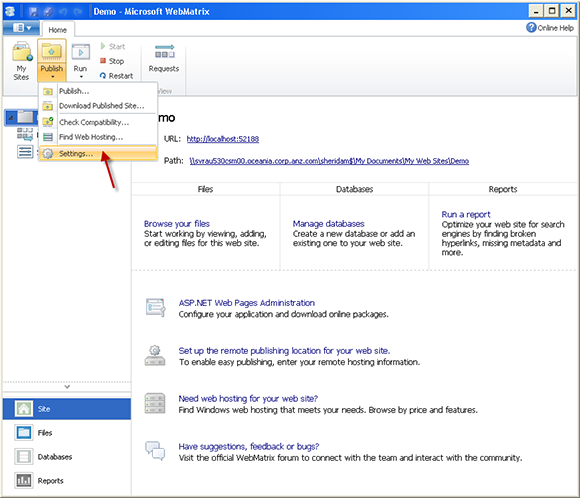Click the Reports column header
Viewport: 580px width, 498px height.
pos(503,189)
